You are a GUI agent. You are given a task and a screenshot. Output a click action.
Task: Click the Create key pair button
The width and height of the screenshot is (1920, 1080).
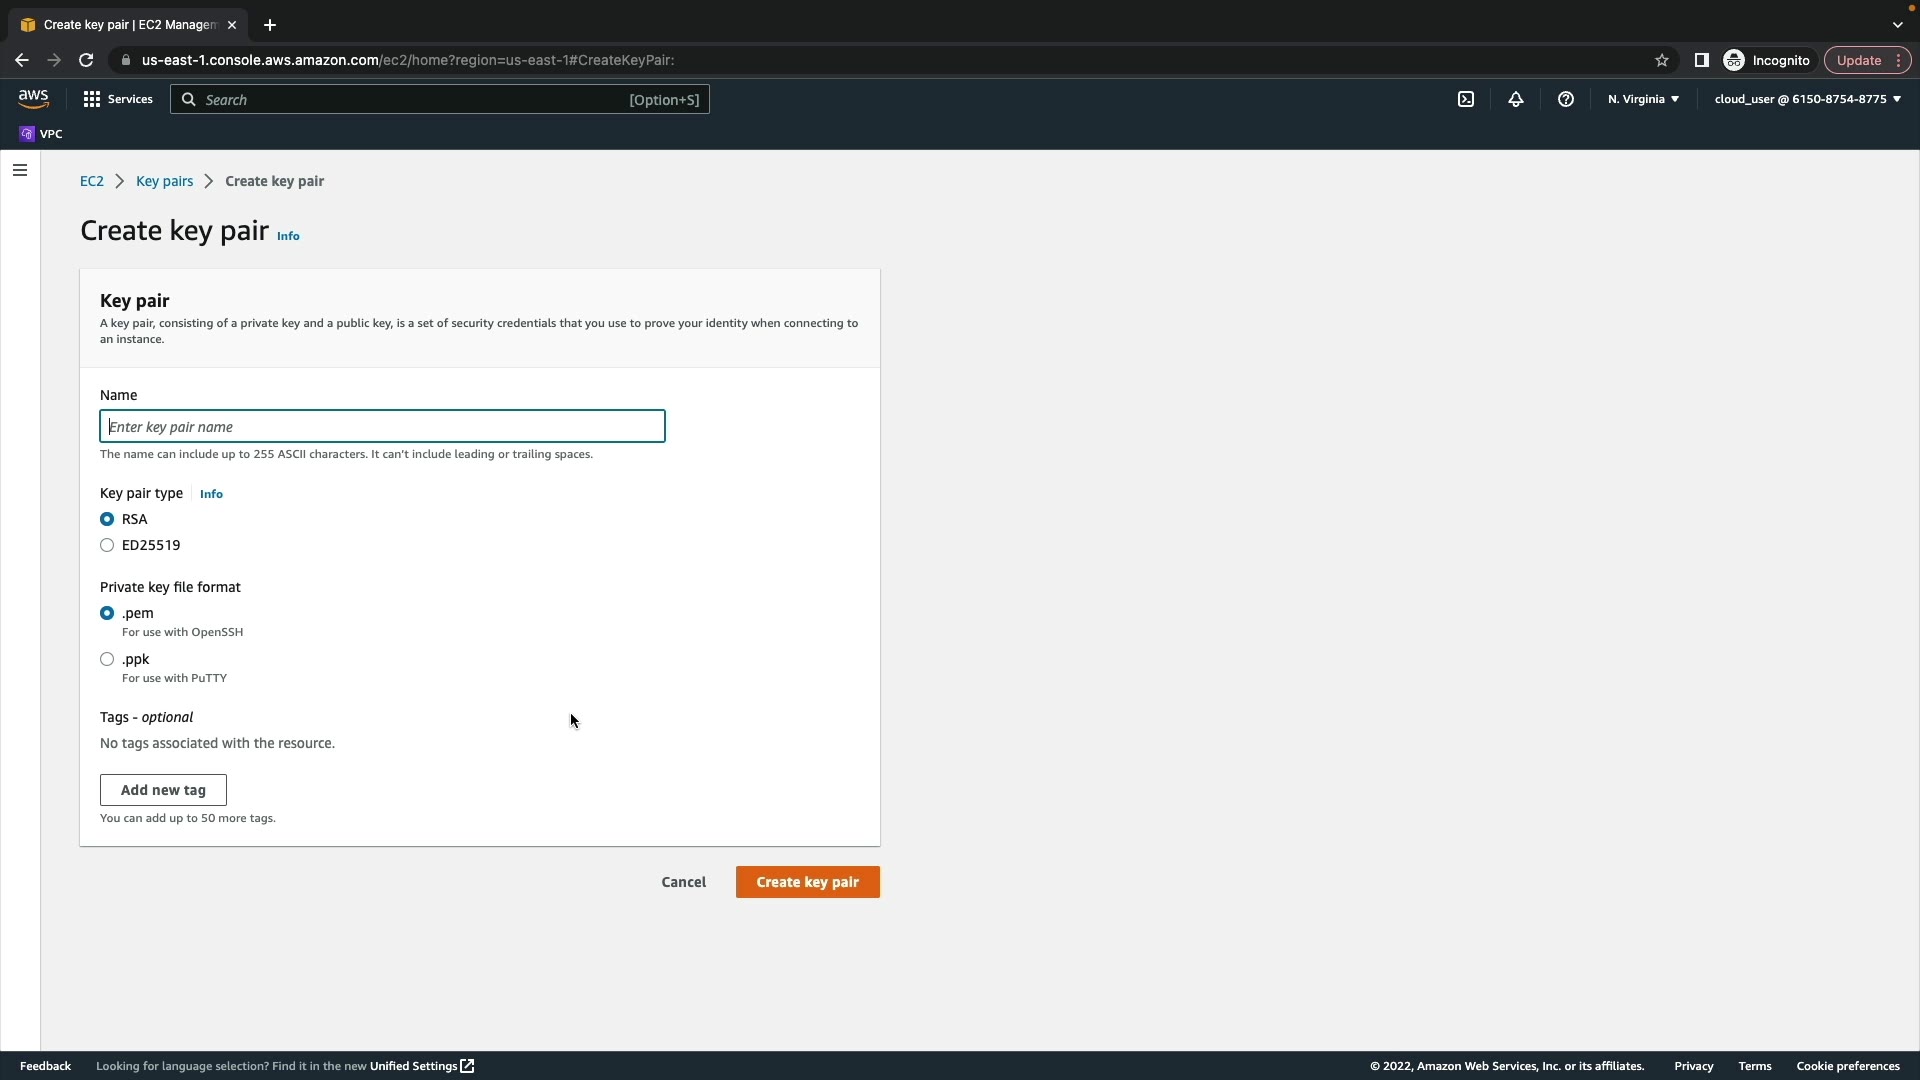coord(807,882)
